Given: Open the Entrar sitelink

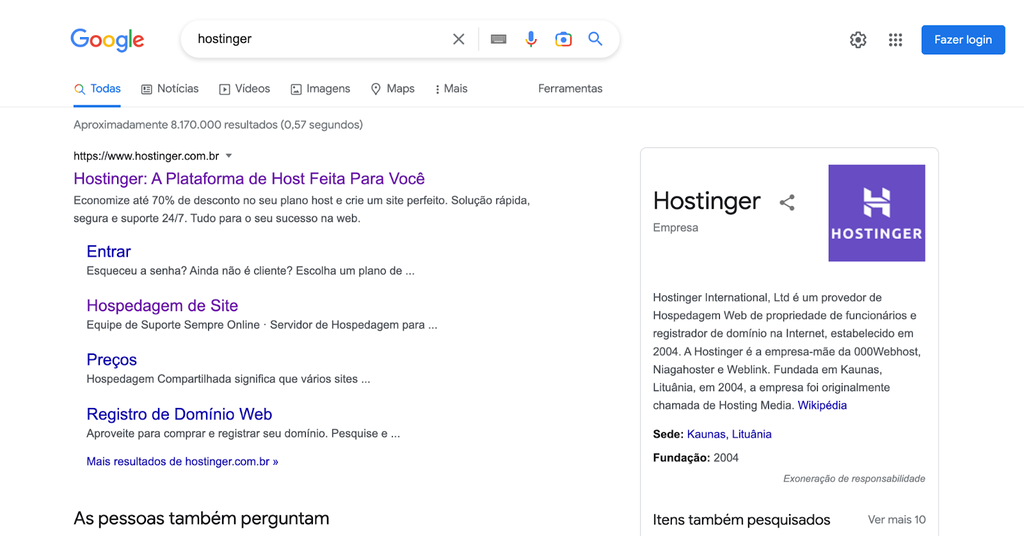Looking at the screenshot, I should click(108, 251).
